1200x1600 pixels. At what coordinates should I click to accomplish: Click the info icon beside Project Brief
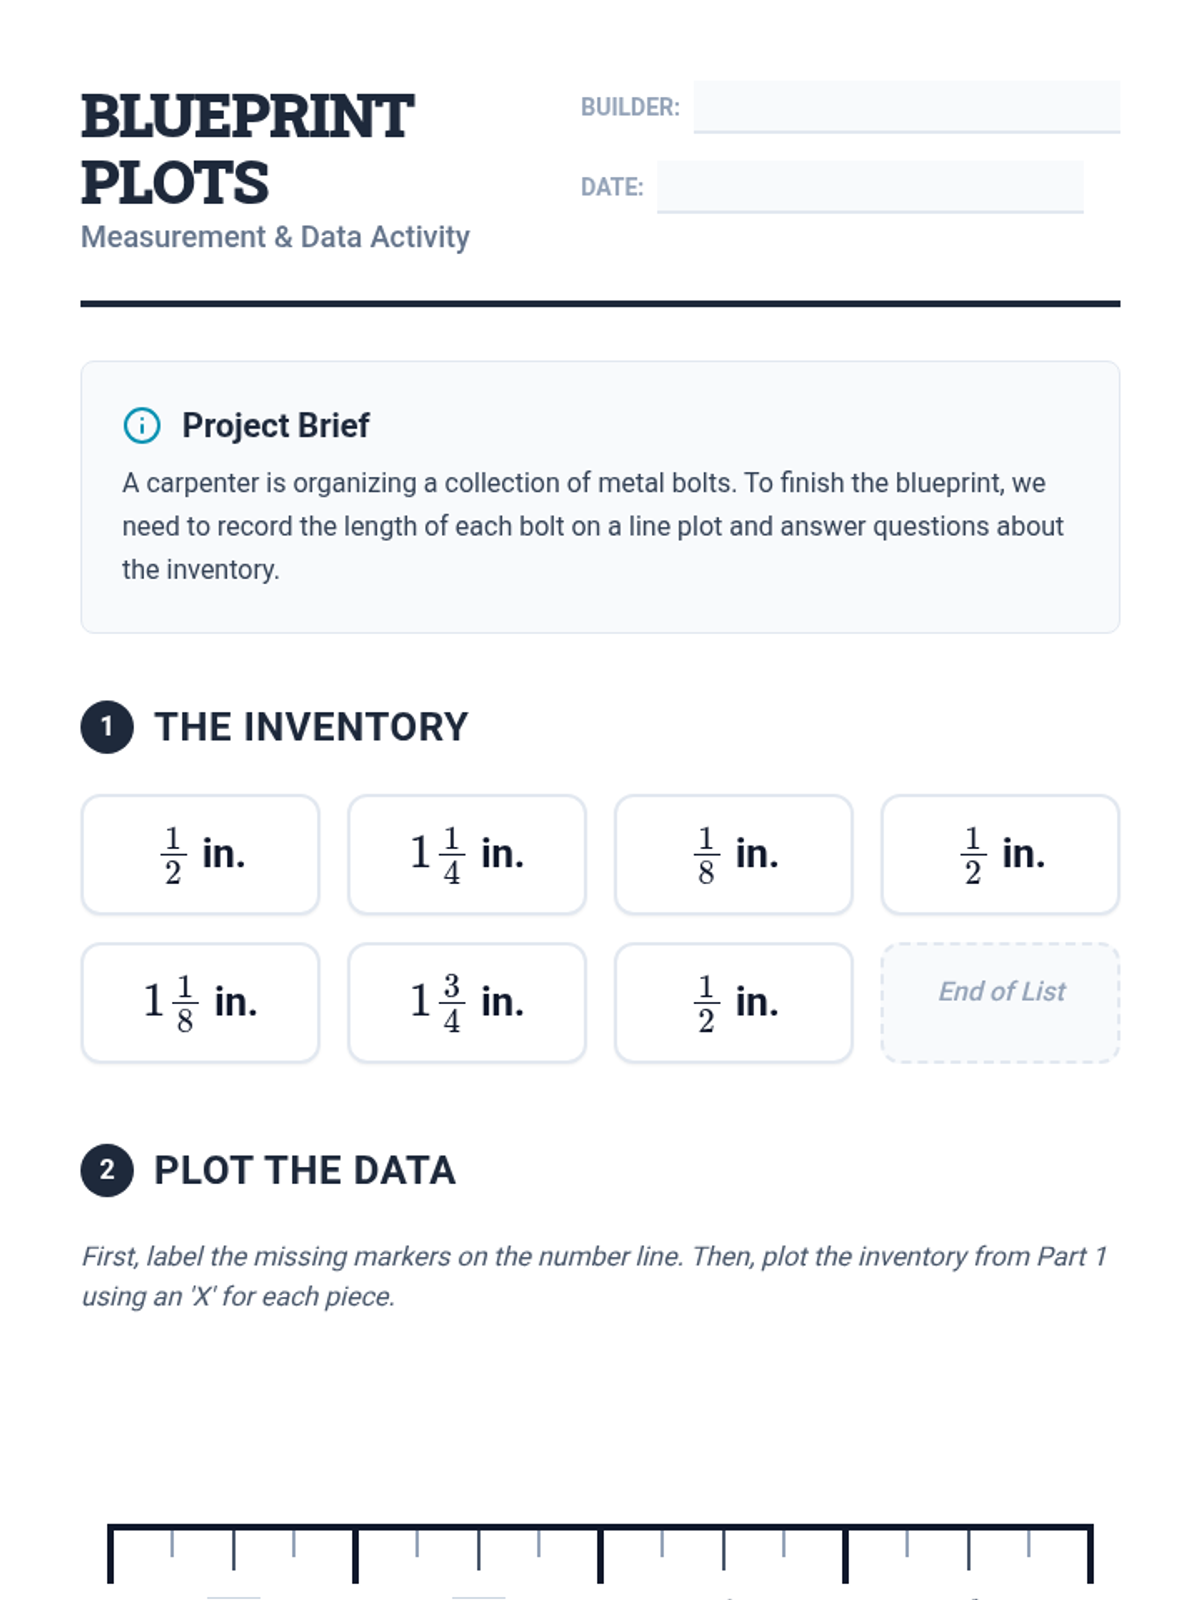141,425
